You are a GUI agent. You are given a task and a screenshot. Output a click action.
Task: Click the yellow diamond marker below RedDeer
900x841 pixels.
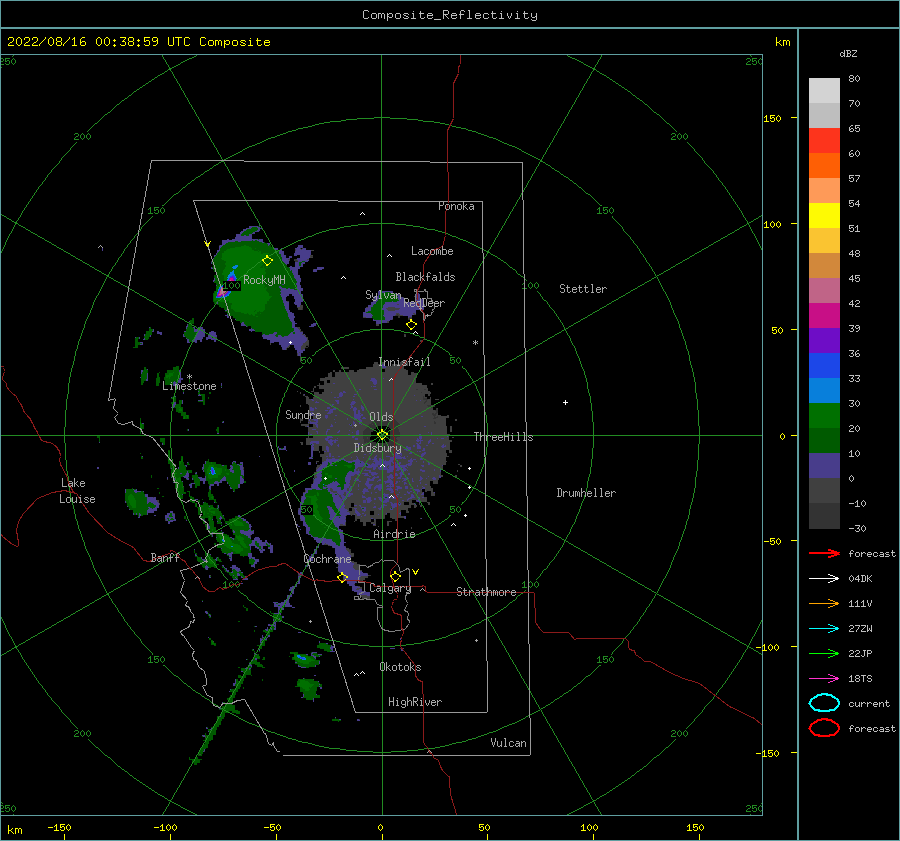click(411, 325)
